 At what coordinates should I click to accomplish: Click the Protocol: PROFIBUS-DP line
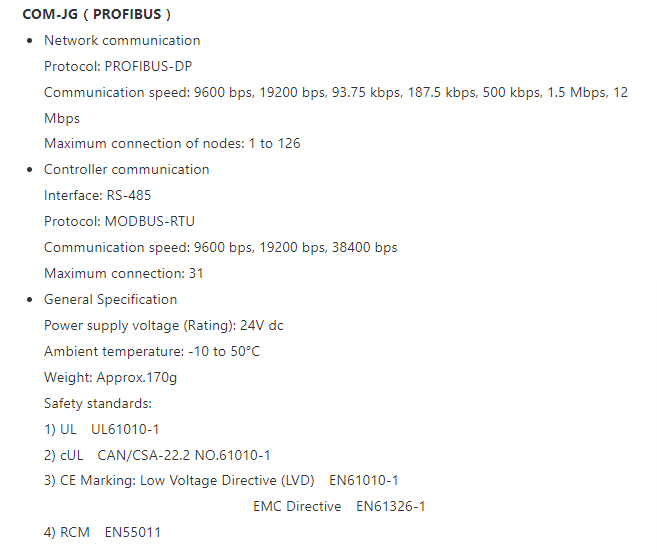118,66
